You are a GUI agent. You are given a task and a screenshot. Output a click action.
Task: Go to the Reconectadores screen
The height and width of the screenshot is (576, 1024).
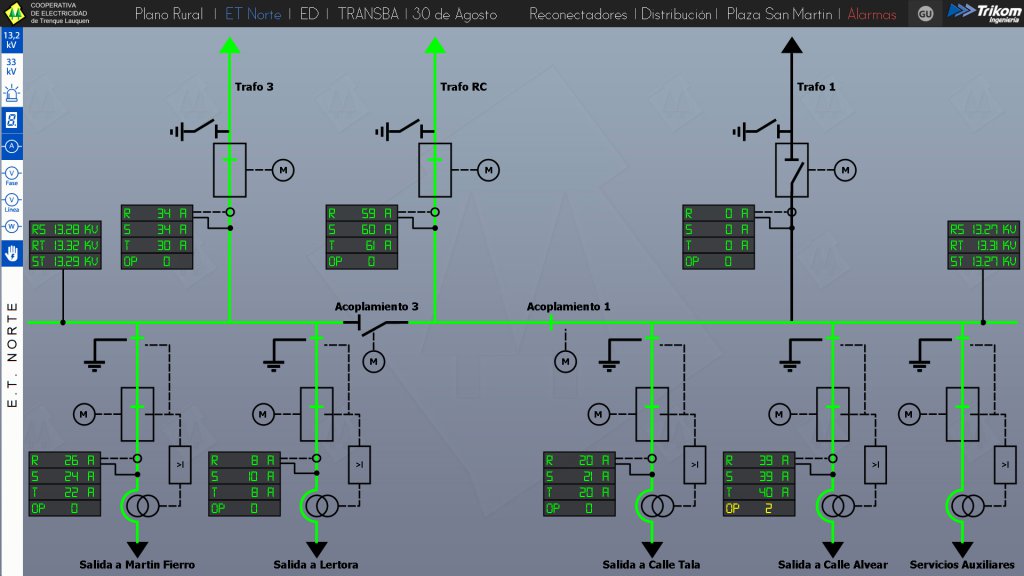coord(578,14)
